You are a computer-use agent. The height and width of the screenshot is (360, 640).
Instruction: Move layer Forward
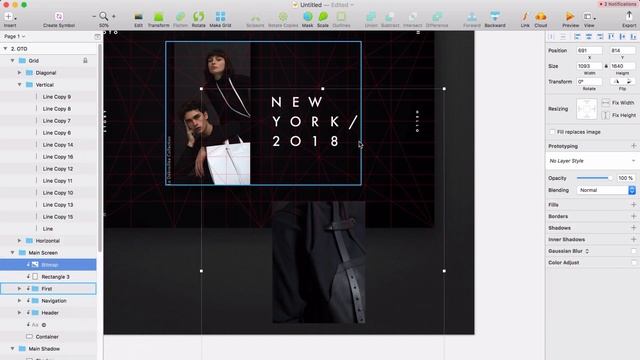coord(472,19)
